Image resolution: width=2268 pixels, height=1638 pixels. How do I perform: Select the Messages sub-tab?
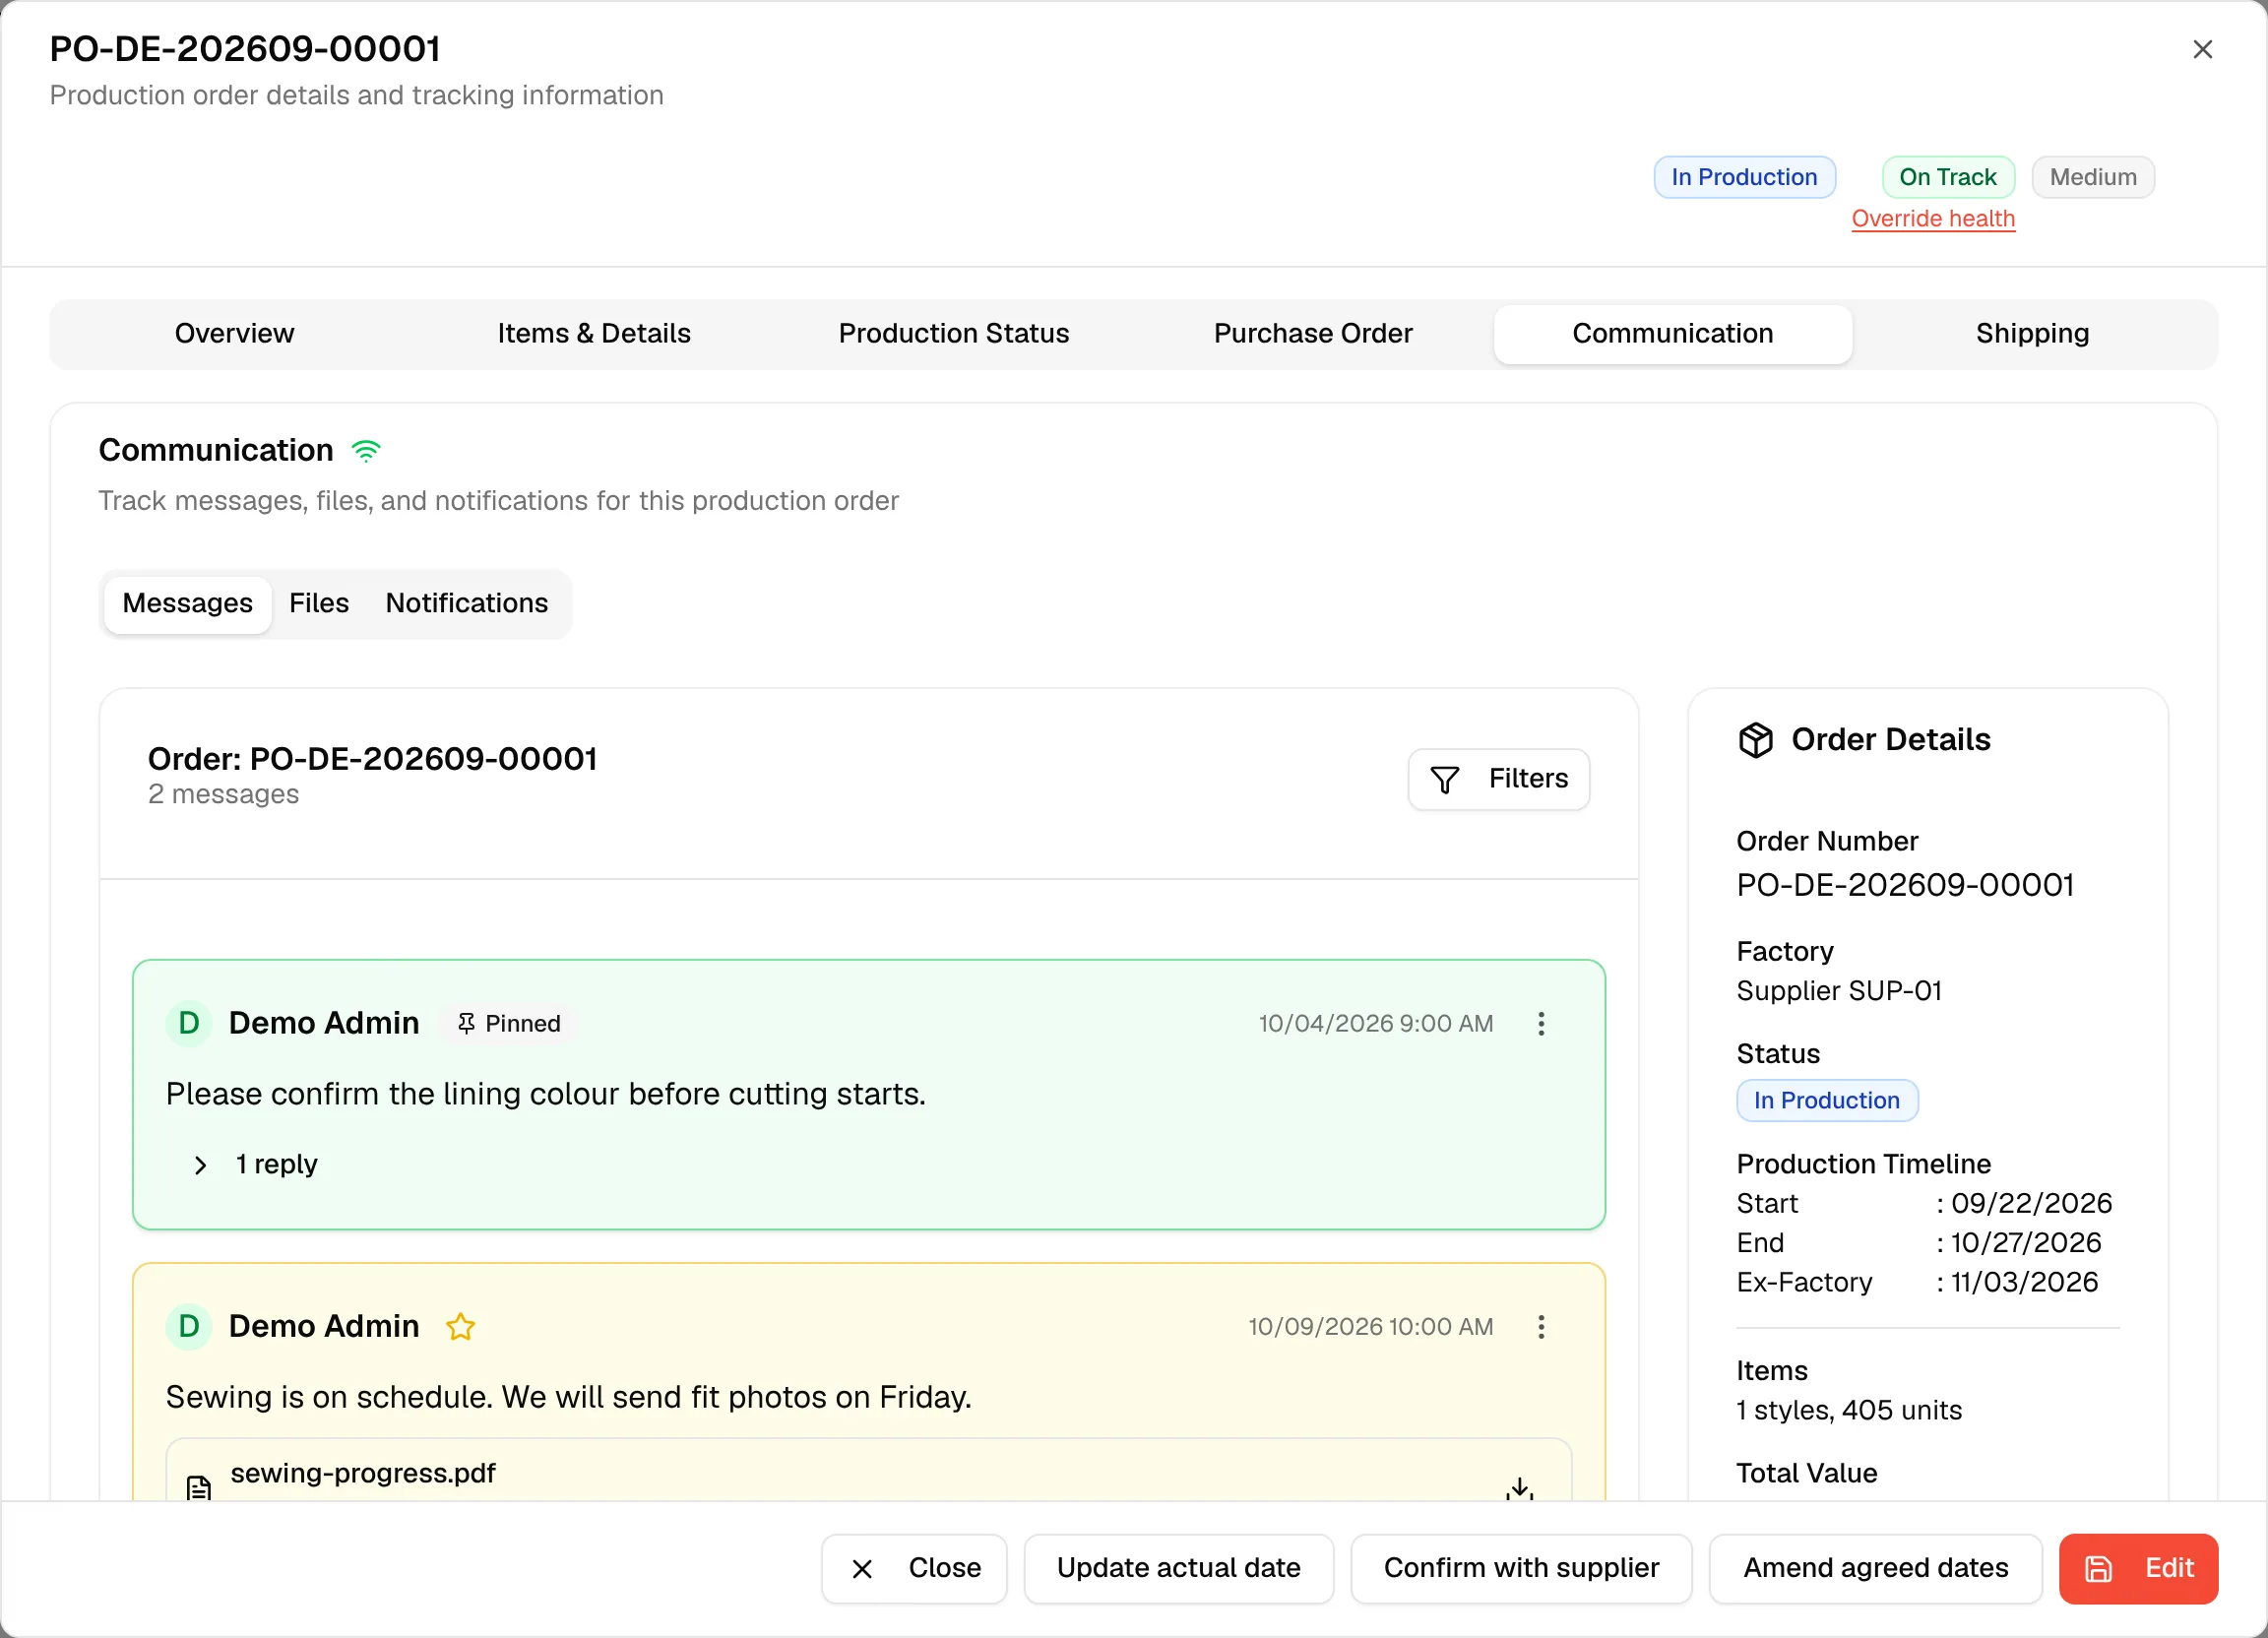tap(187, 603)
